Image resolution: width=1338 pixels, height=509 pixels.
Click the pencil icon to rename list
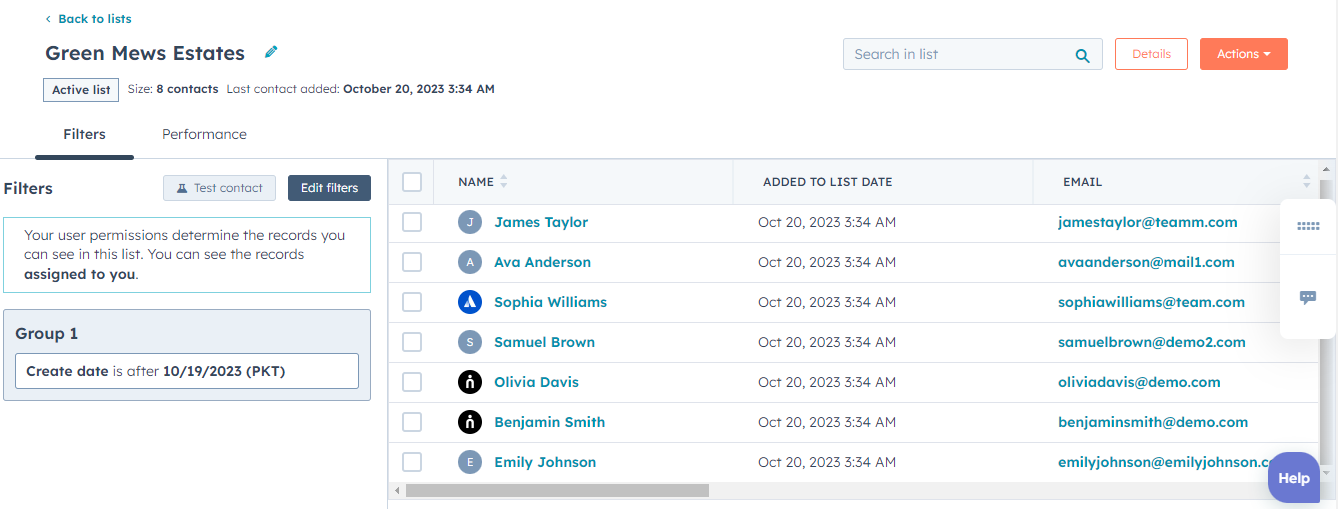click(271, 52)
